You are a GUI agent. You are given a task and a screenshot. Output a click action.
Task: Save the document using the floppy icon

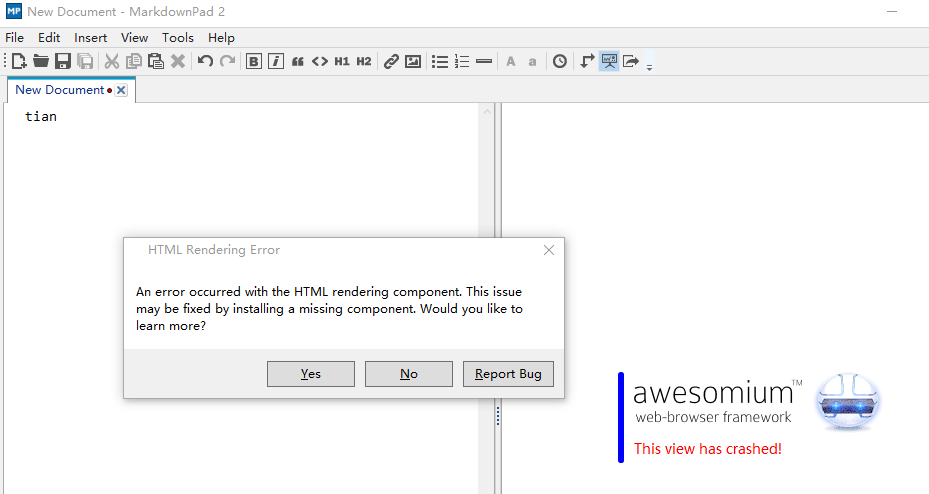[x=63, y=61]
